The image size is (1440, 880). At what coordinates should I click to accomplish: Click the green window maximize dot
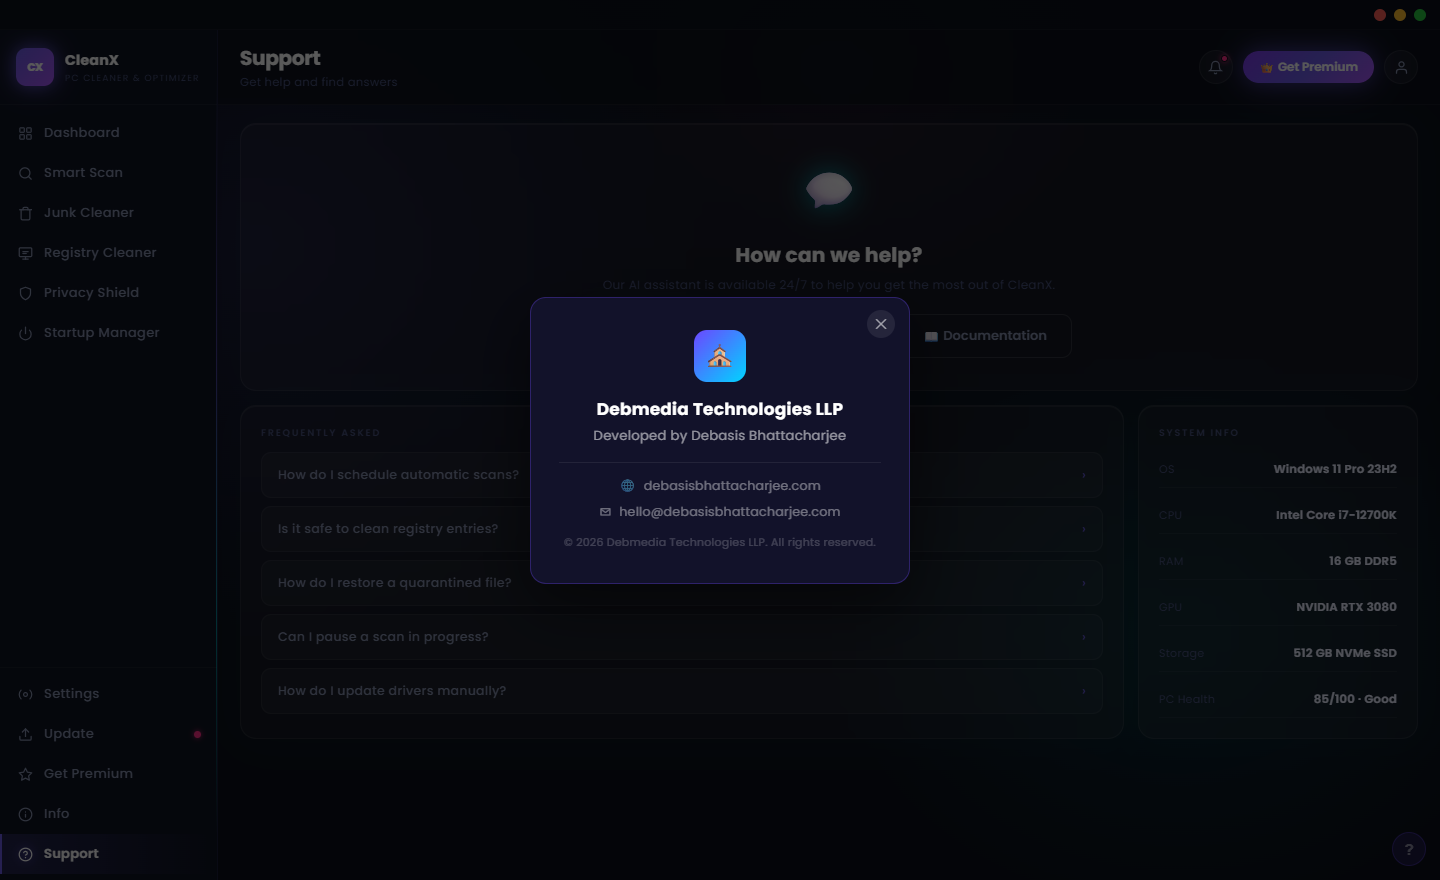pyautogui.click(x=1420, y=15)
